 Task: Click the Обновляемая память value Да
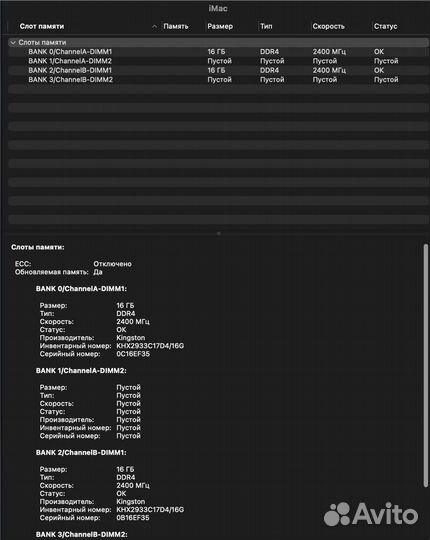tap(98, 272)
